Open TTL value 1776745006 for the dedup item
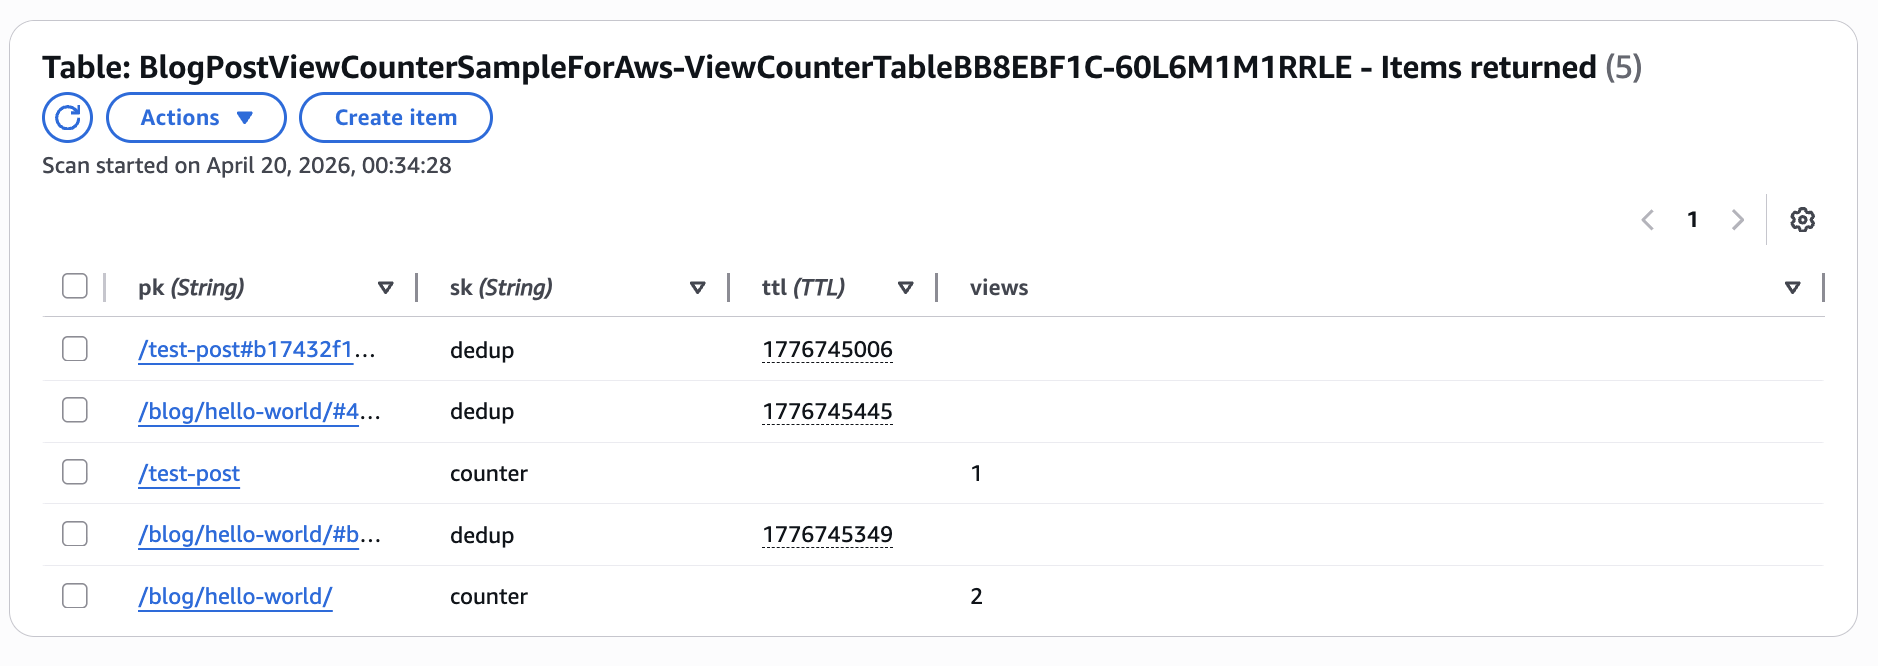The height and width of the screenshot is (666, 1878). (x=827, y=349)
